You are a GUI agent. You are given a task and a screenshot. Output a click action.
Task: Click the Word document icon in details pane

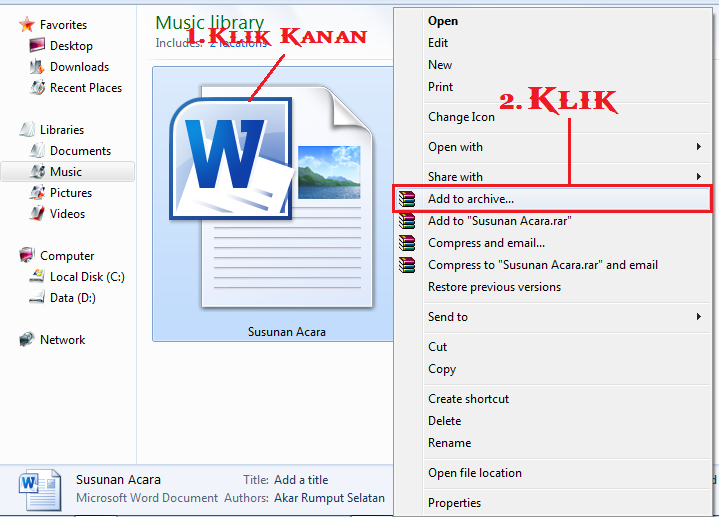40,489
